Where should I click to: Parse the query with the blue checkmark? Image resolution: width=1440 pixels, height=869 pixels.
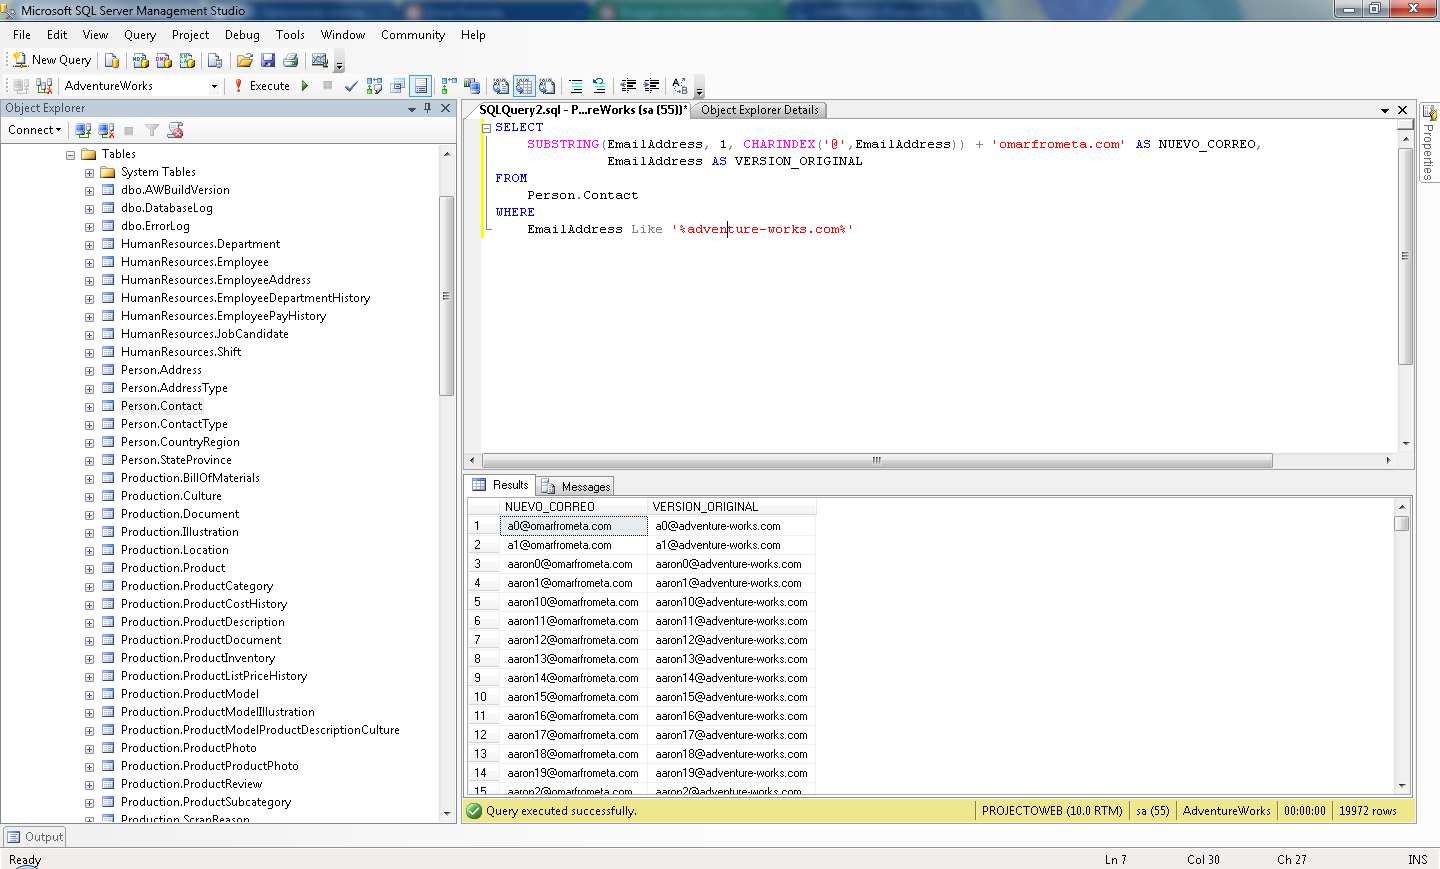tap(351, 86)
